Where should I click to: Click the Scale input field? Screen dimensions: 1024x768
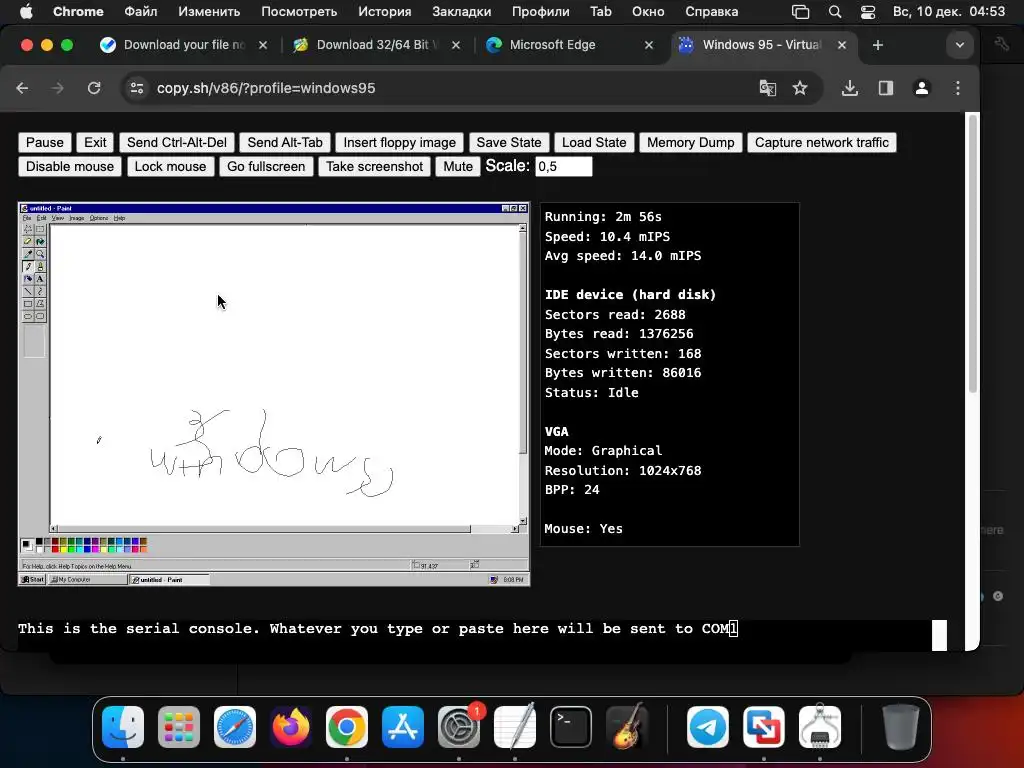tap(564, 167)
